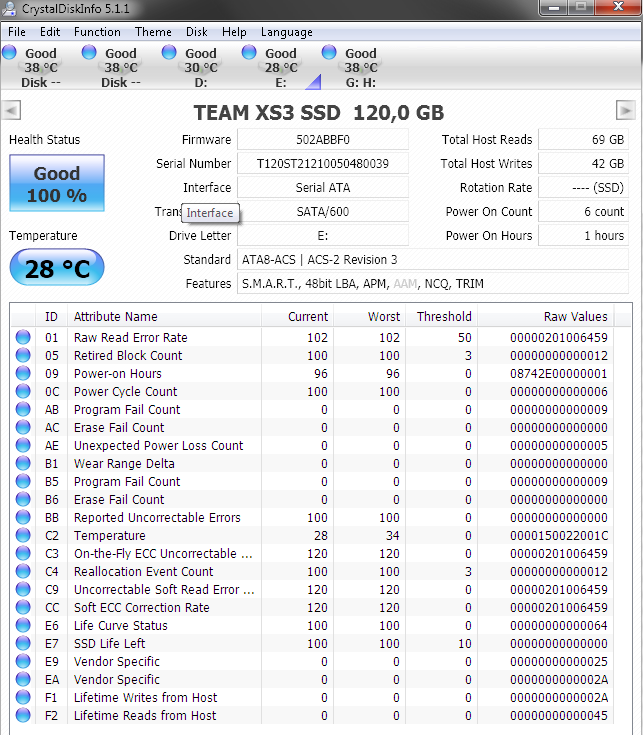Click status orb for AC Erase Fail Count

pos(23,427)
